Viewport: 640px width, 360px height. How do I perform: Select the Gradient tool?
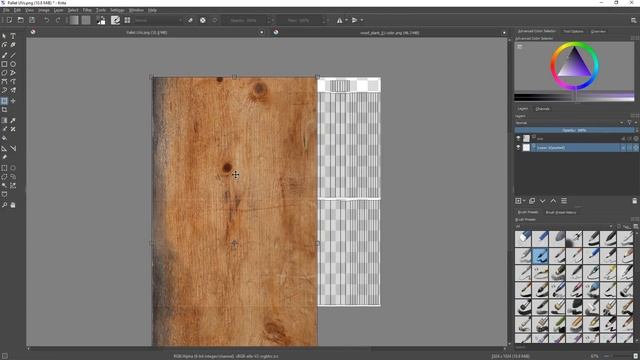(4, 120)
